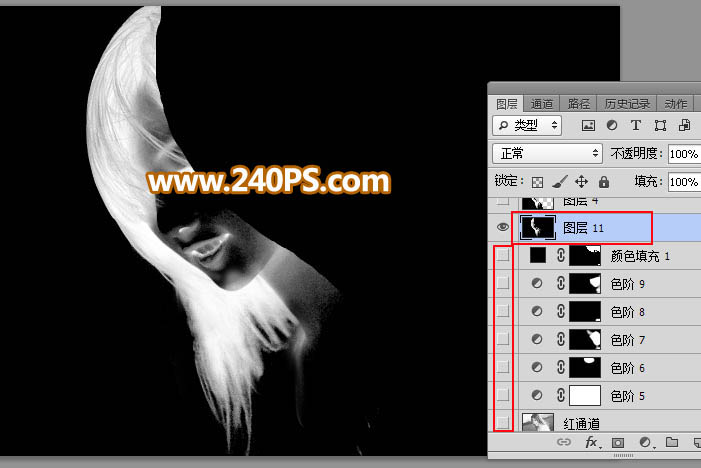Click 色阶 6 adjustment icon
This screenshot has height=468, width=701.
pos(537,367)
